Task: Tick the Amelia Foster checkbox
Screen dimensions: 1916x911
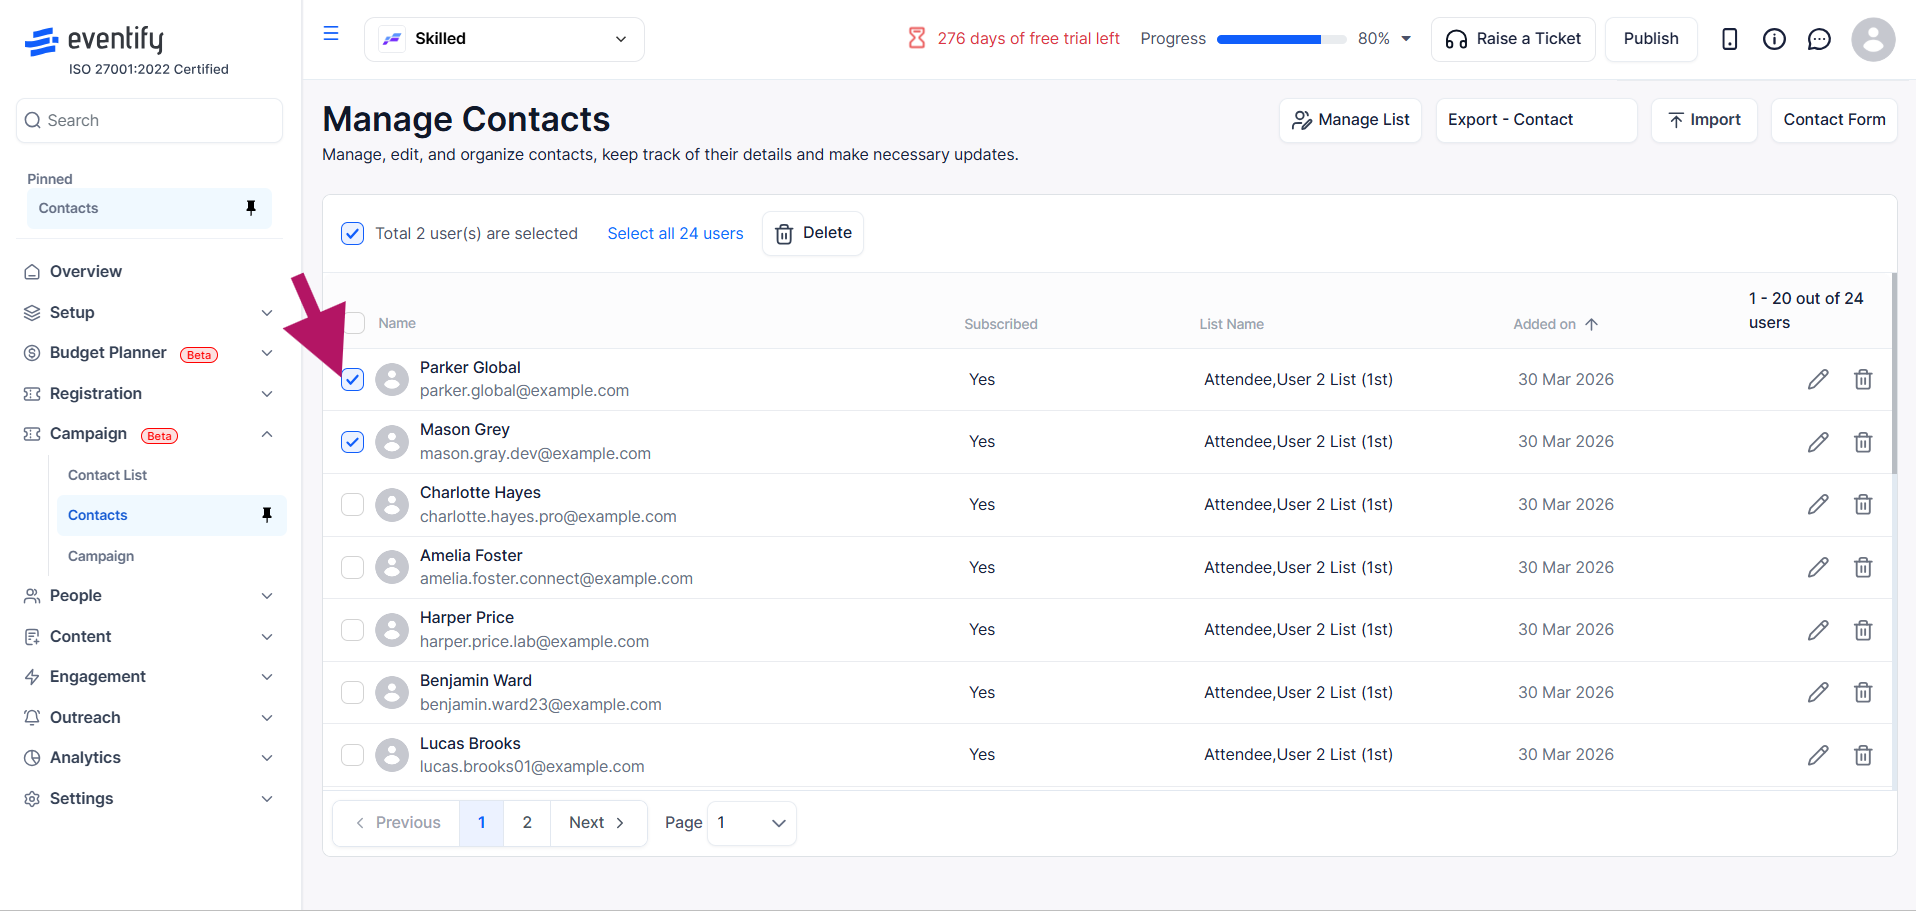Action: pyautogui.click(x=352, y=567)
